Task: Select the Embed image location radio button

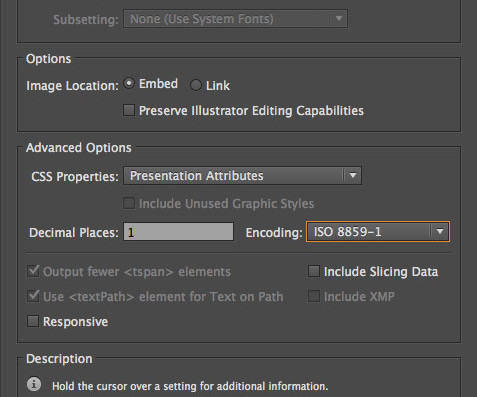Action: (x=129, y=83)
